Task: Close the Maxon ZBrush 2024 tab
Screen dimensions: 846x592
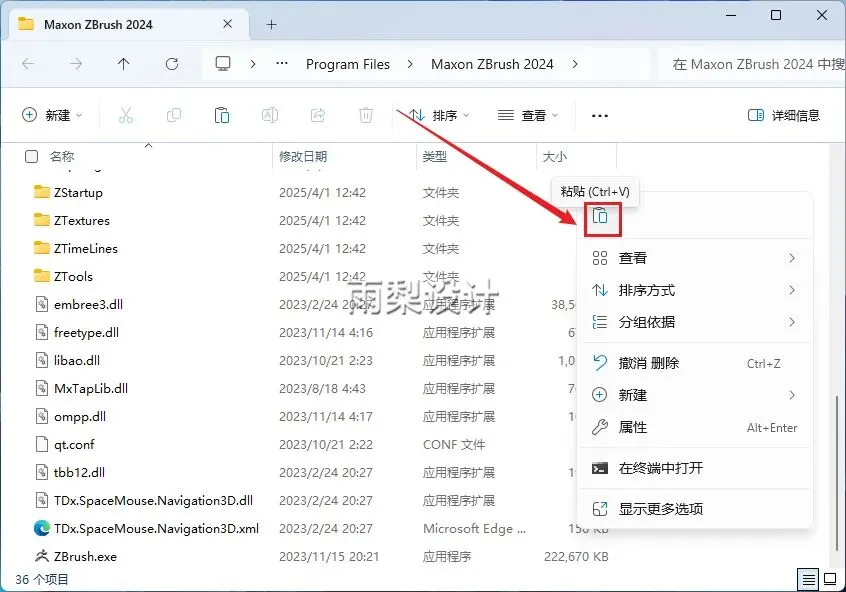Action: [x=228, y=24]
